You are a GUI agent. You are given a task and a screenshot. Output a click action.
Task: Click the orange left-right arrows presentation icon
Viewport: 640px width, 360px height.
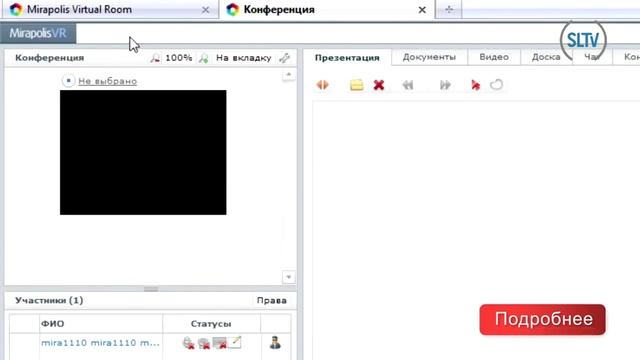click(322, 85)
